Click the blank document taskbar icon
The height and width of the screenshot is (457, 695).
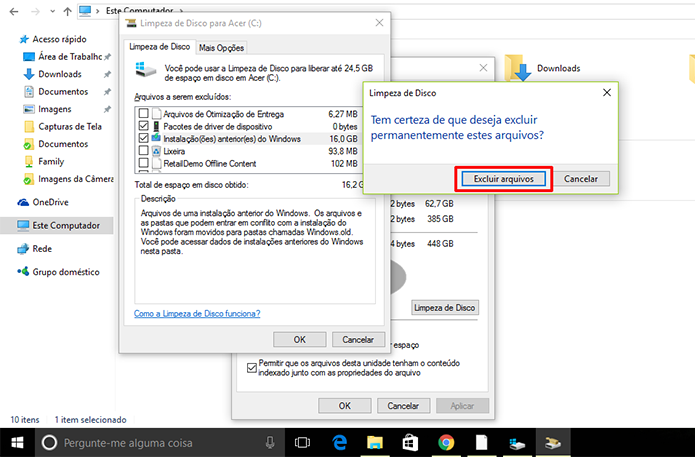click(x=481, y=442)
